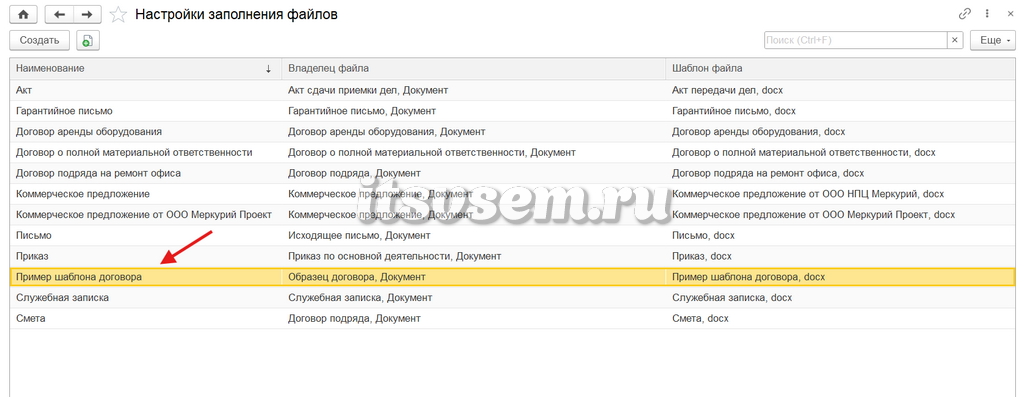Sort by Наименование column header

(145, 68)
